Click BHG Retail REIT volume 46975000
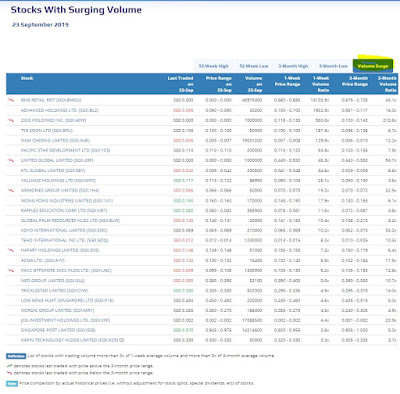This screenshot has width=400, height=394. (252, 100)
